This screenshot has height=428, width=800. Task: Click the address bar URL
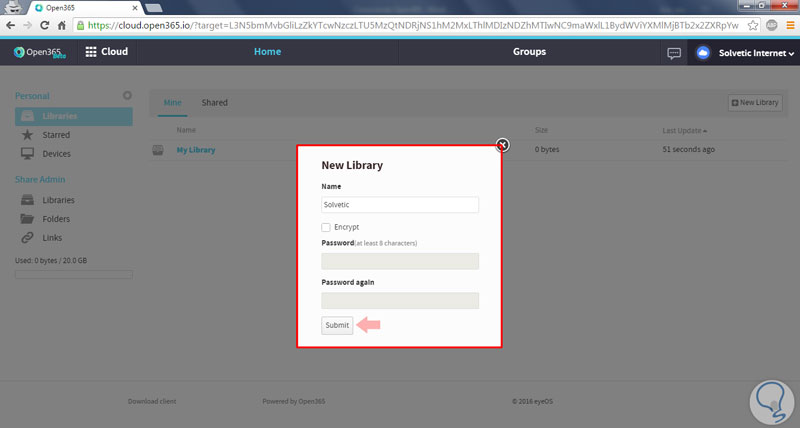pos(413,25)
